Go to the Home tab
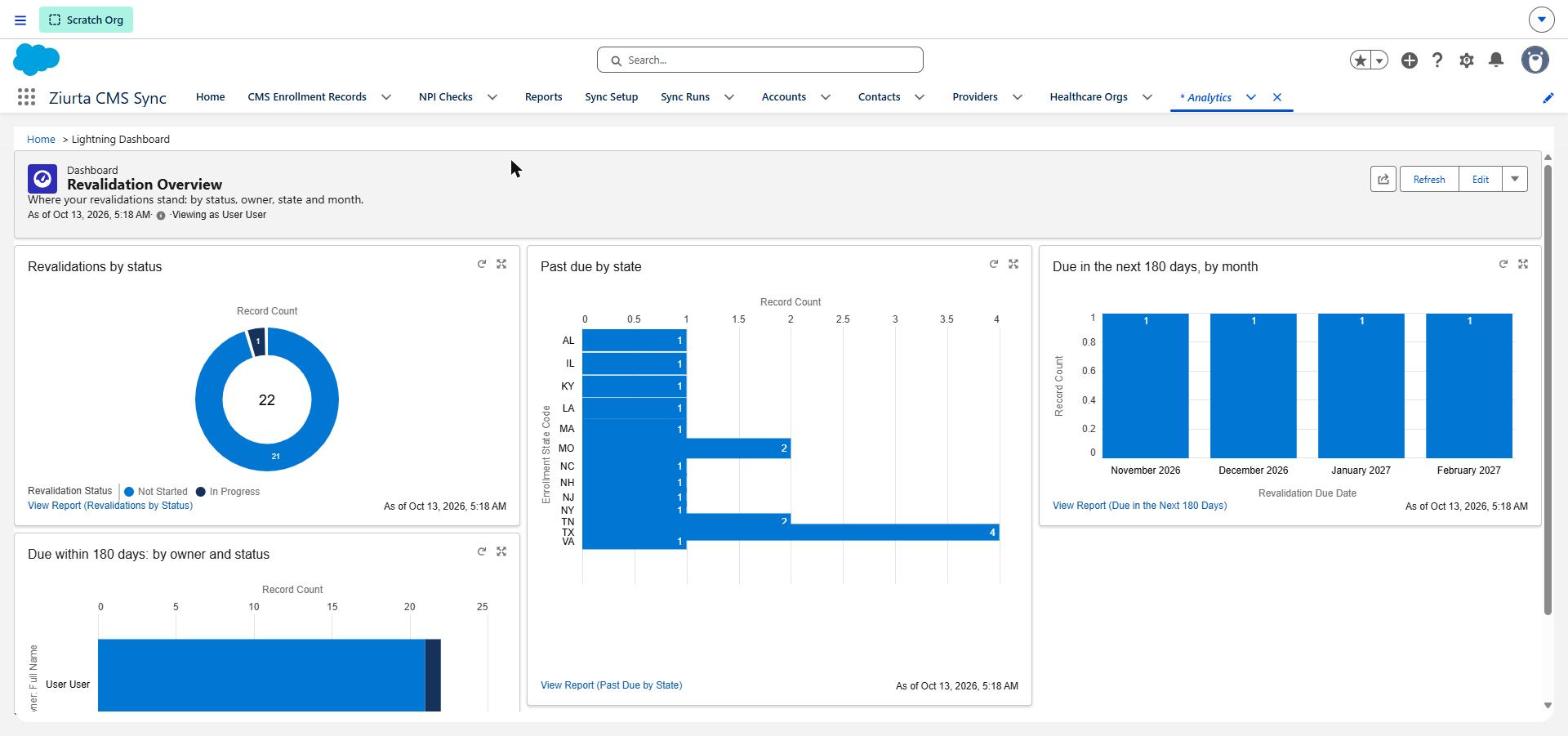This screenshot has width=1568, height=736. coord(210,97)
